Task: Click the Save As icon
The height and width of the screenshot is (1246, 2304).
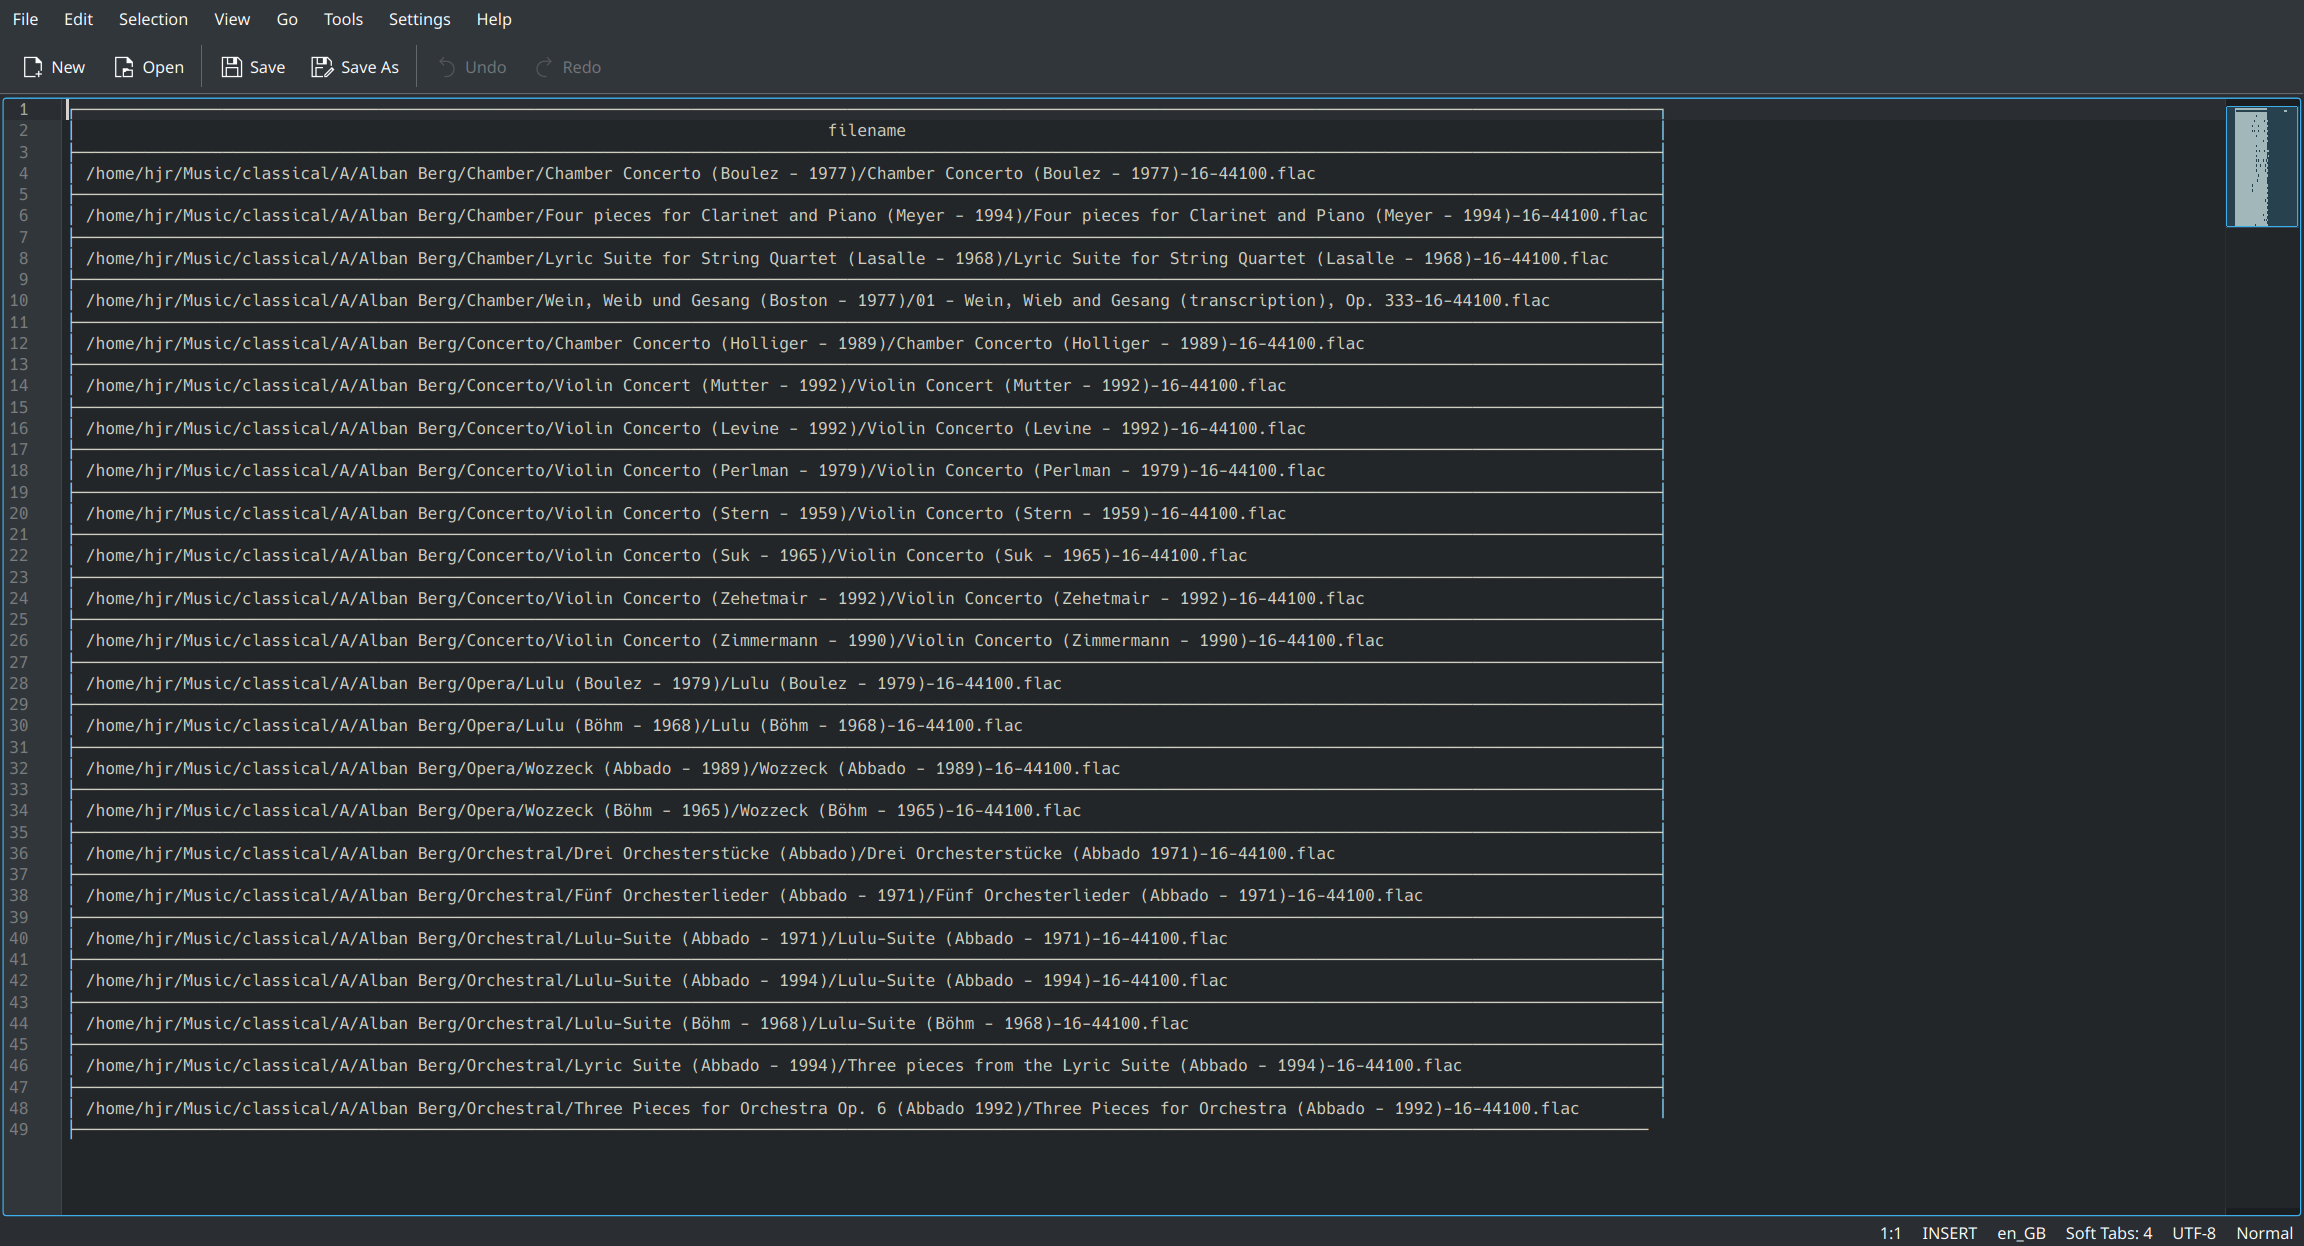Action: 355,67
